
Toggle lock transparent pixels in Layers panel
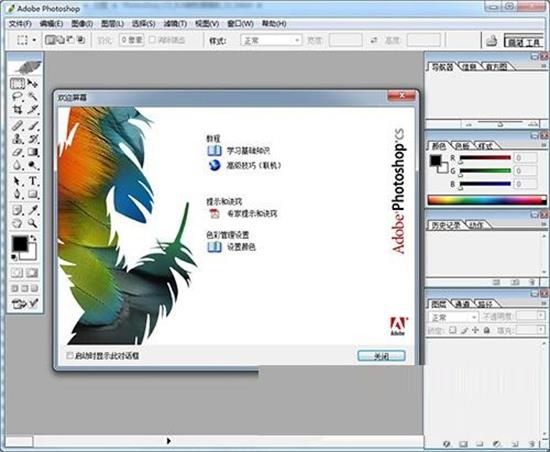453,330
